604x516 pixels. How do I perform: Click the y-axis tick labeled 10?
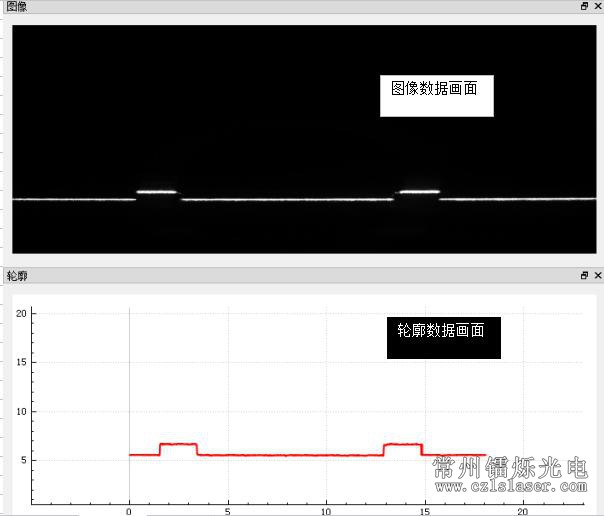19,411
